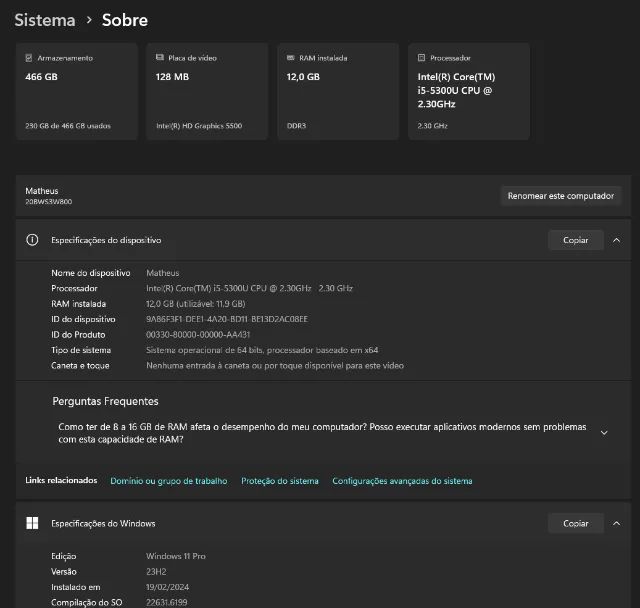Click the storage icon in Armazenamento card
The image size is (640, 608).
28,58
